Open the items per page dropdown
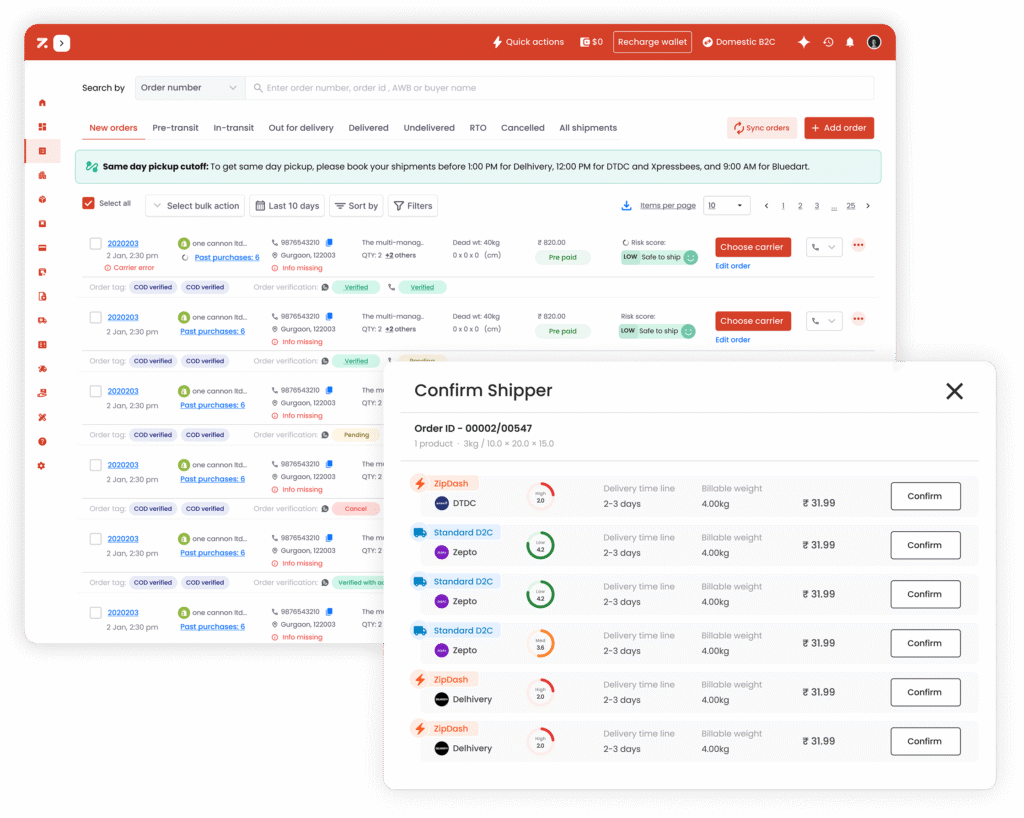 click(x=727, y=206)
